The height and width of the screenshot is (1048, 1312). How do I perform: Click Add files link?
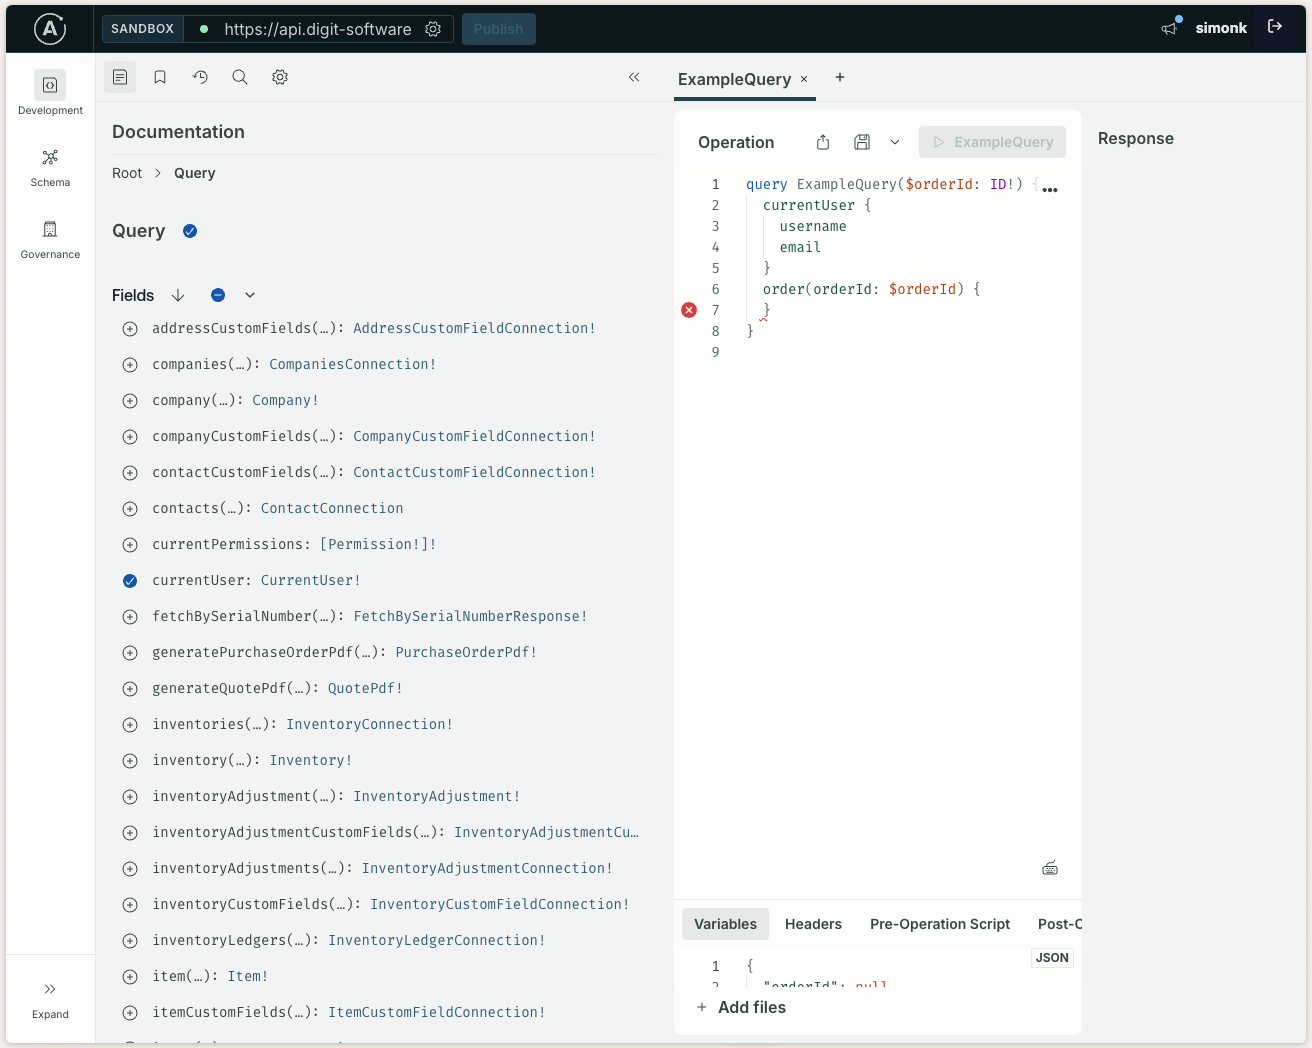pyautogui.click(x=752, y=1007)
